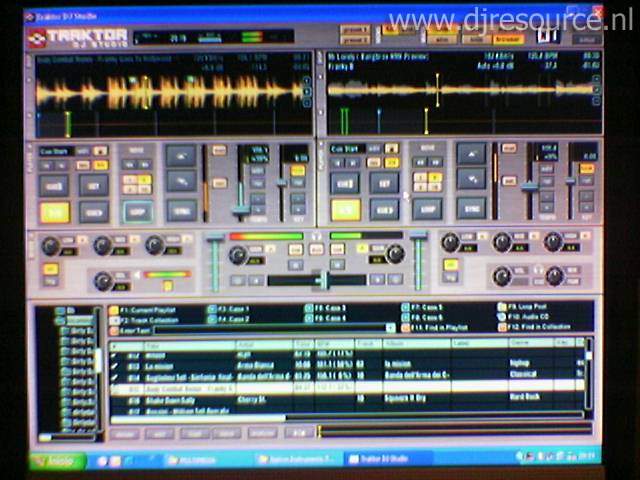The image size is (640, 480).
Task: Click the right channel gain knob near crossfader
Action: click(395, 253)
